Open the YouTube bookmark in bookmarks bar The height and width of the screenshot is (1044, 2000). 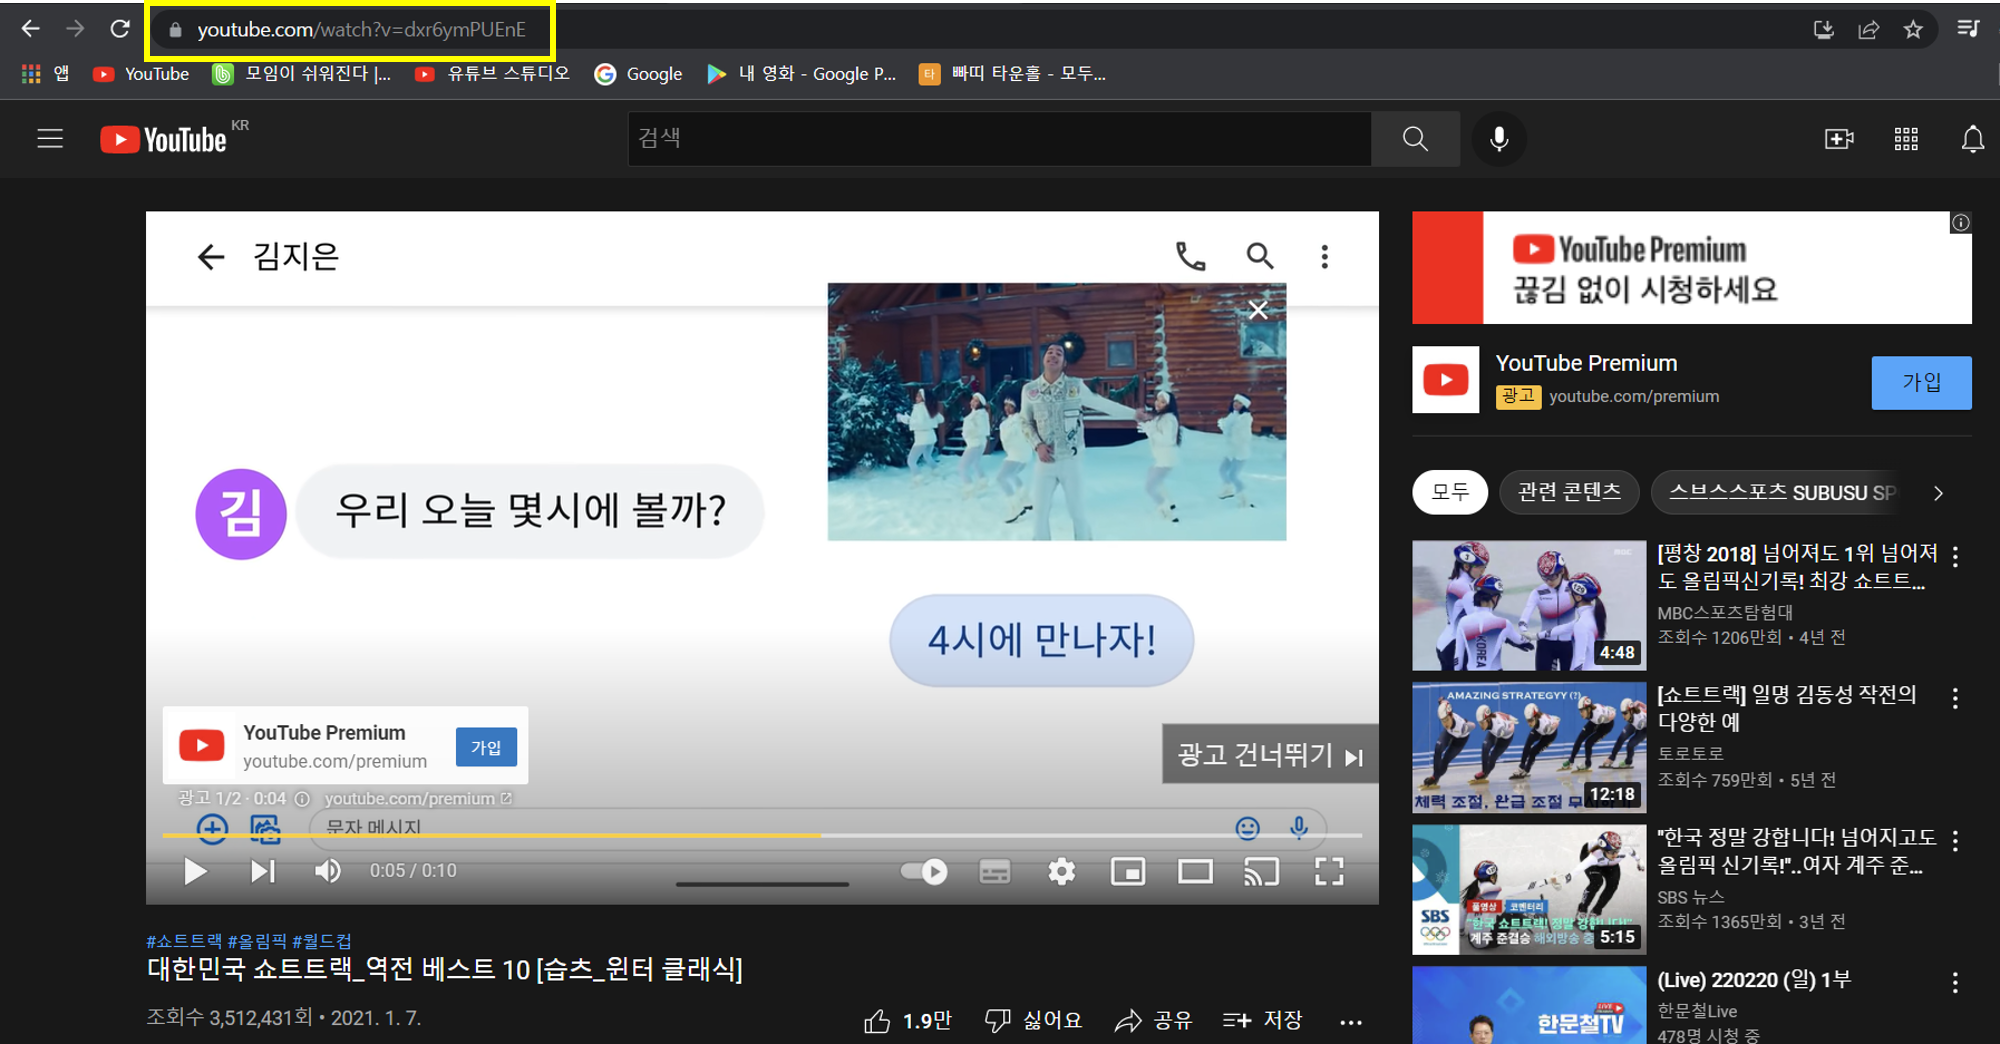[x=141, y=74]
